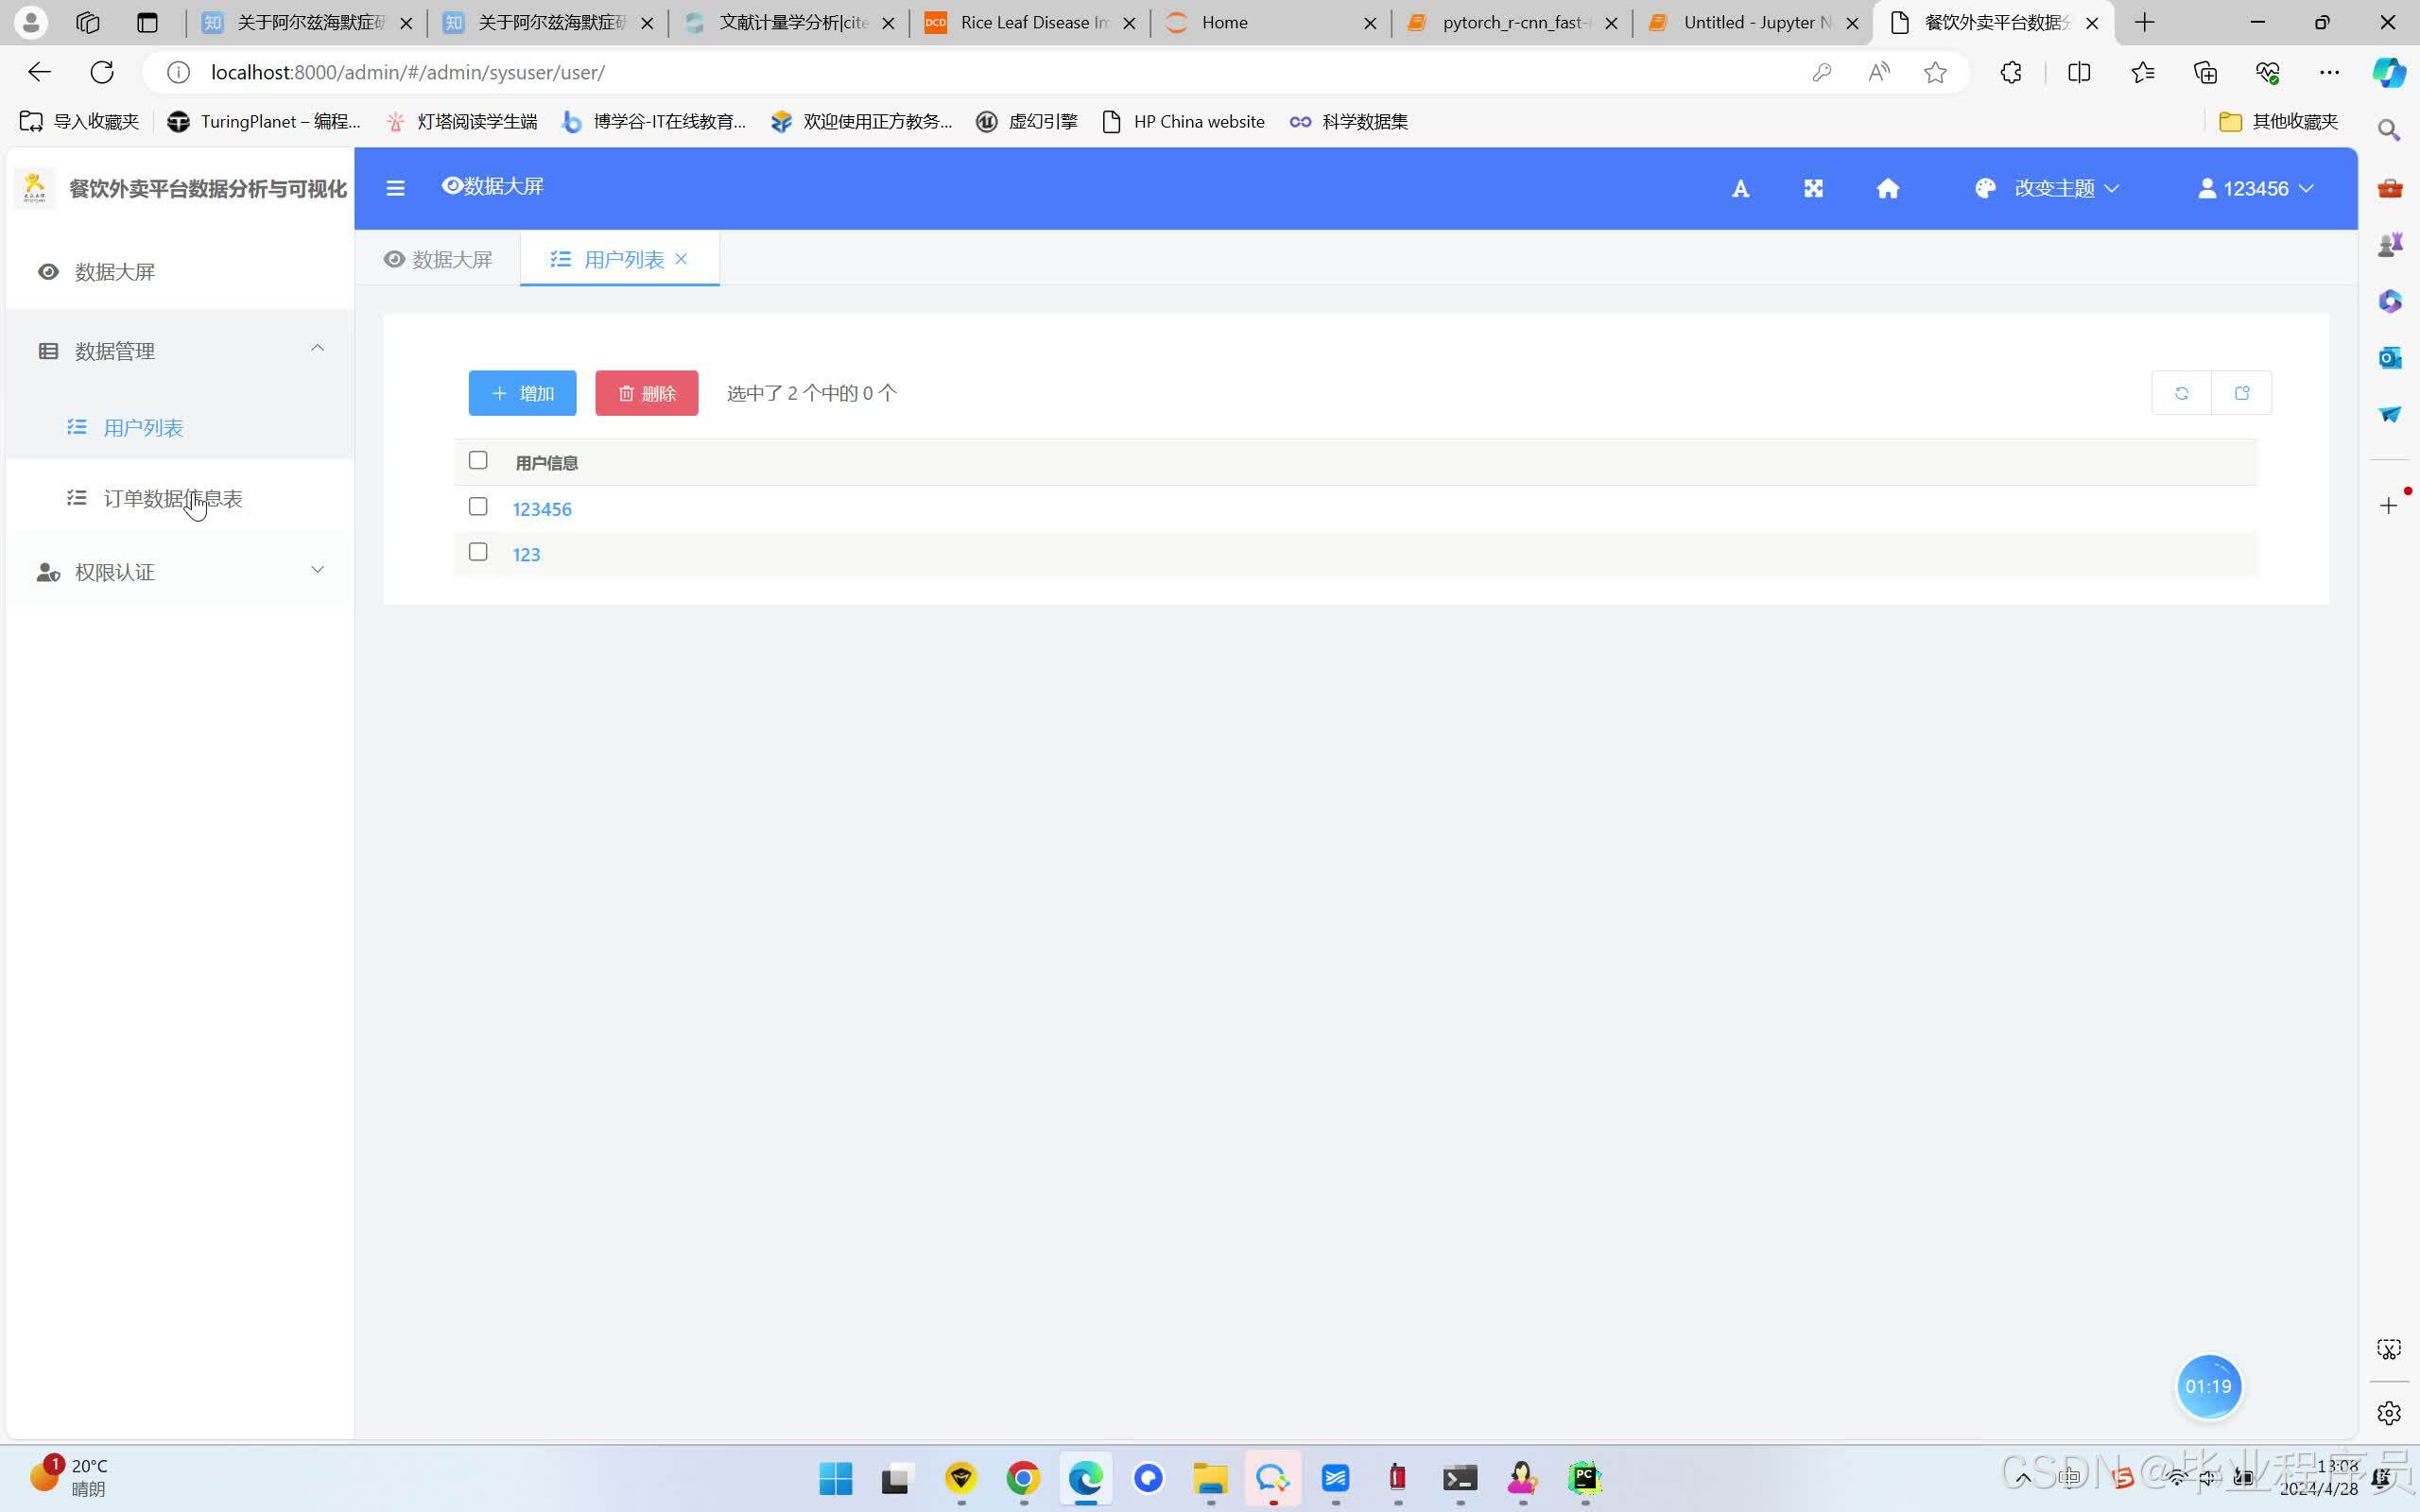
Task: Check the select-all header checkbox
Action: tap(478, 460)
